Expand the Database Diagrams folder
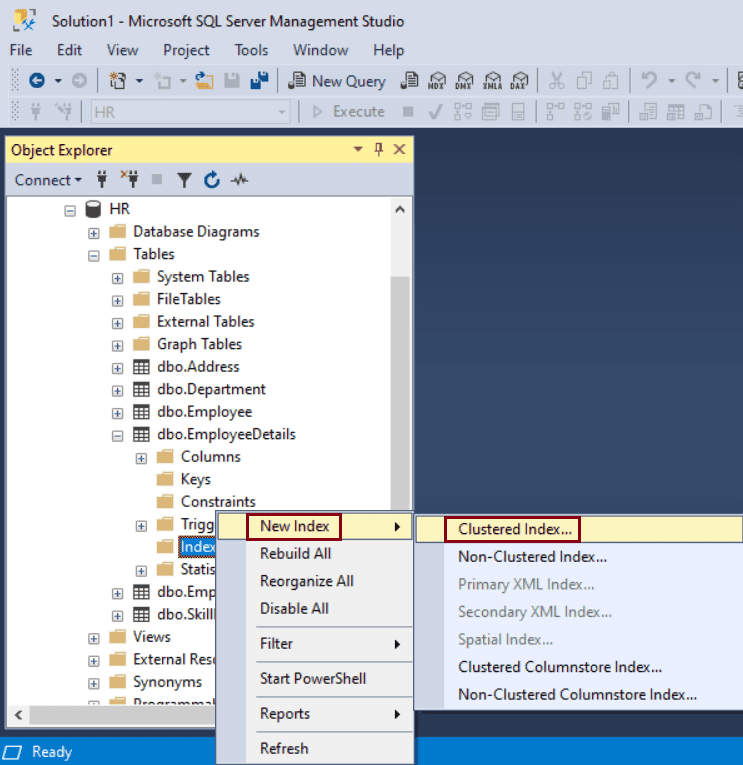 94,232
